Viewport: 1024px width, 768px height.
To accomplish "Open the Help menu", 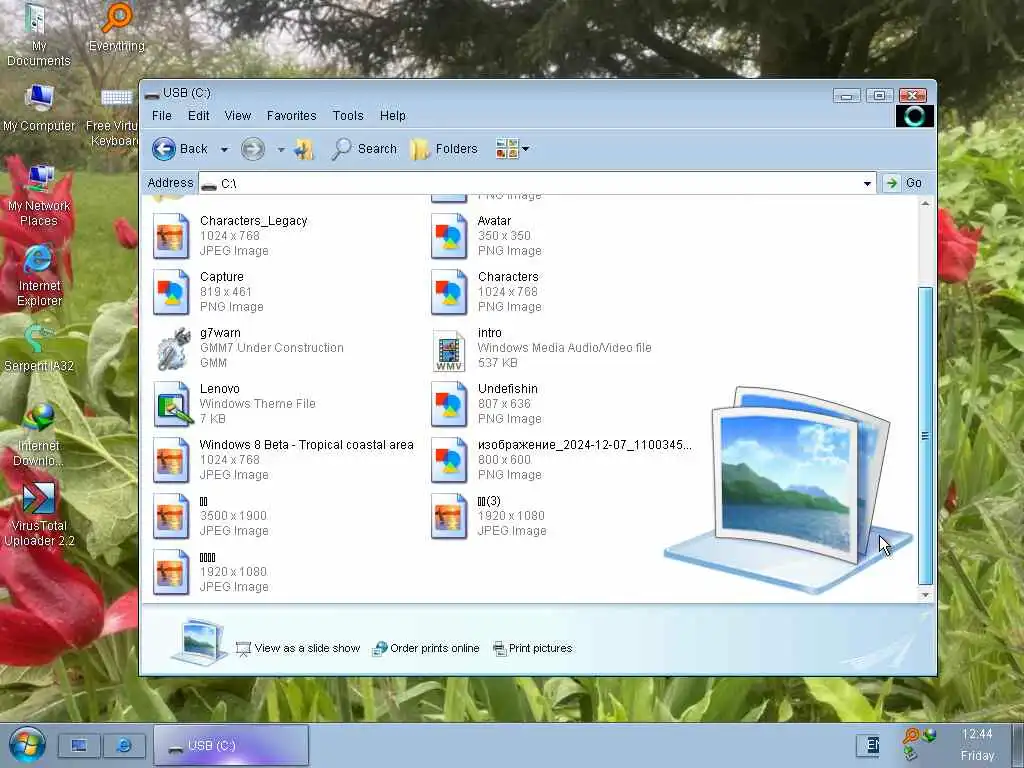I will [x=392, y=116].
